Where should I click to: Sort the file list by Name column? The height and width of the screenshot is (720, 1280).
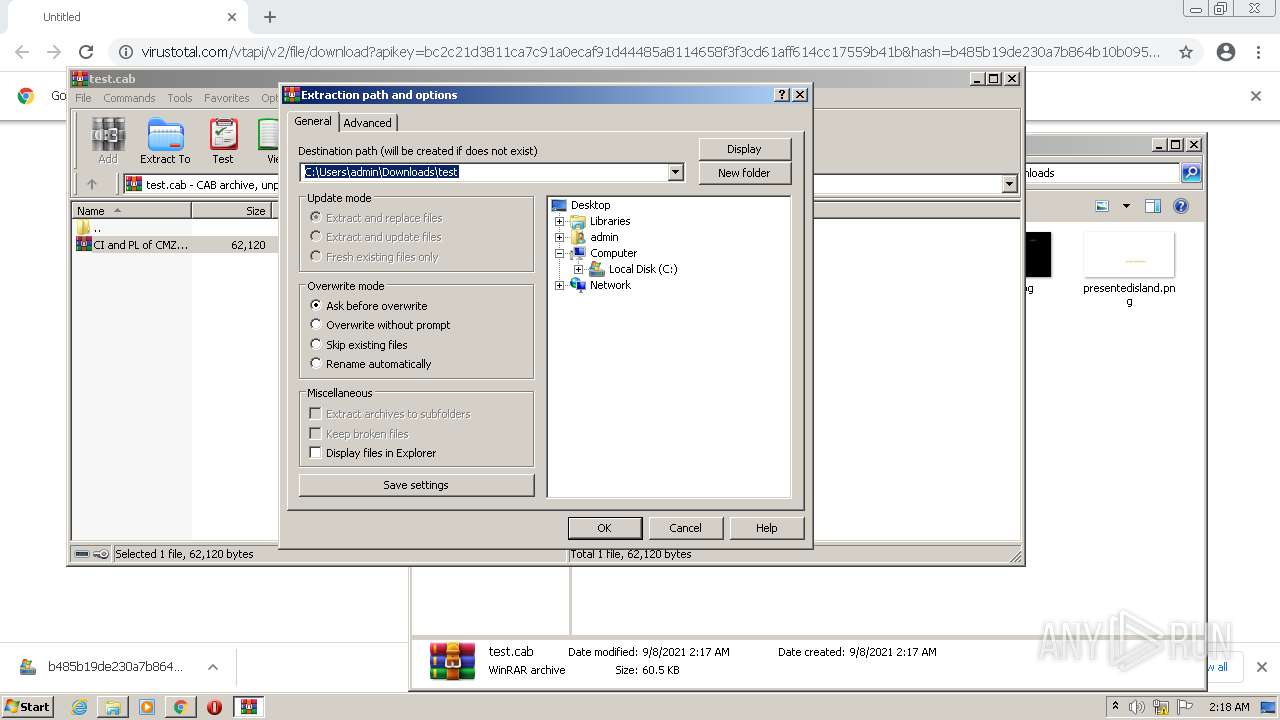131,211
